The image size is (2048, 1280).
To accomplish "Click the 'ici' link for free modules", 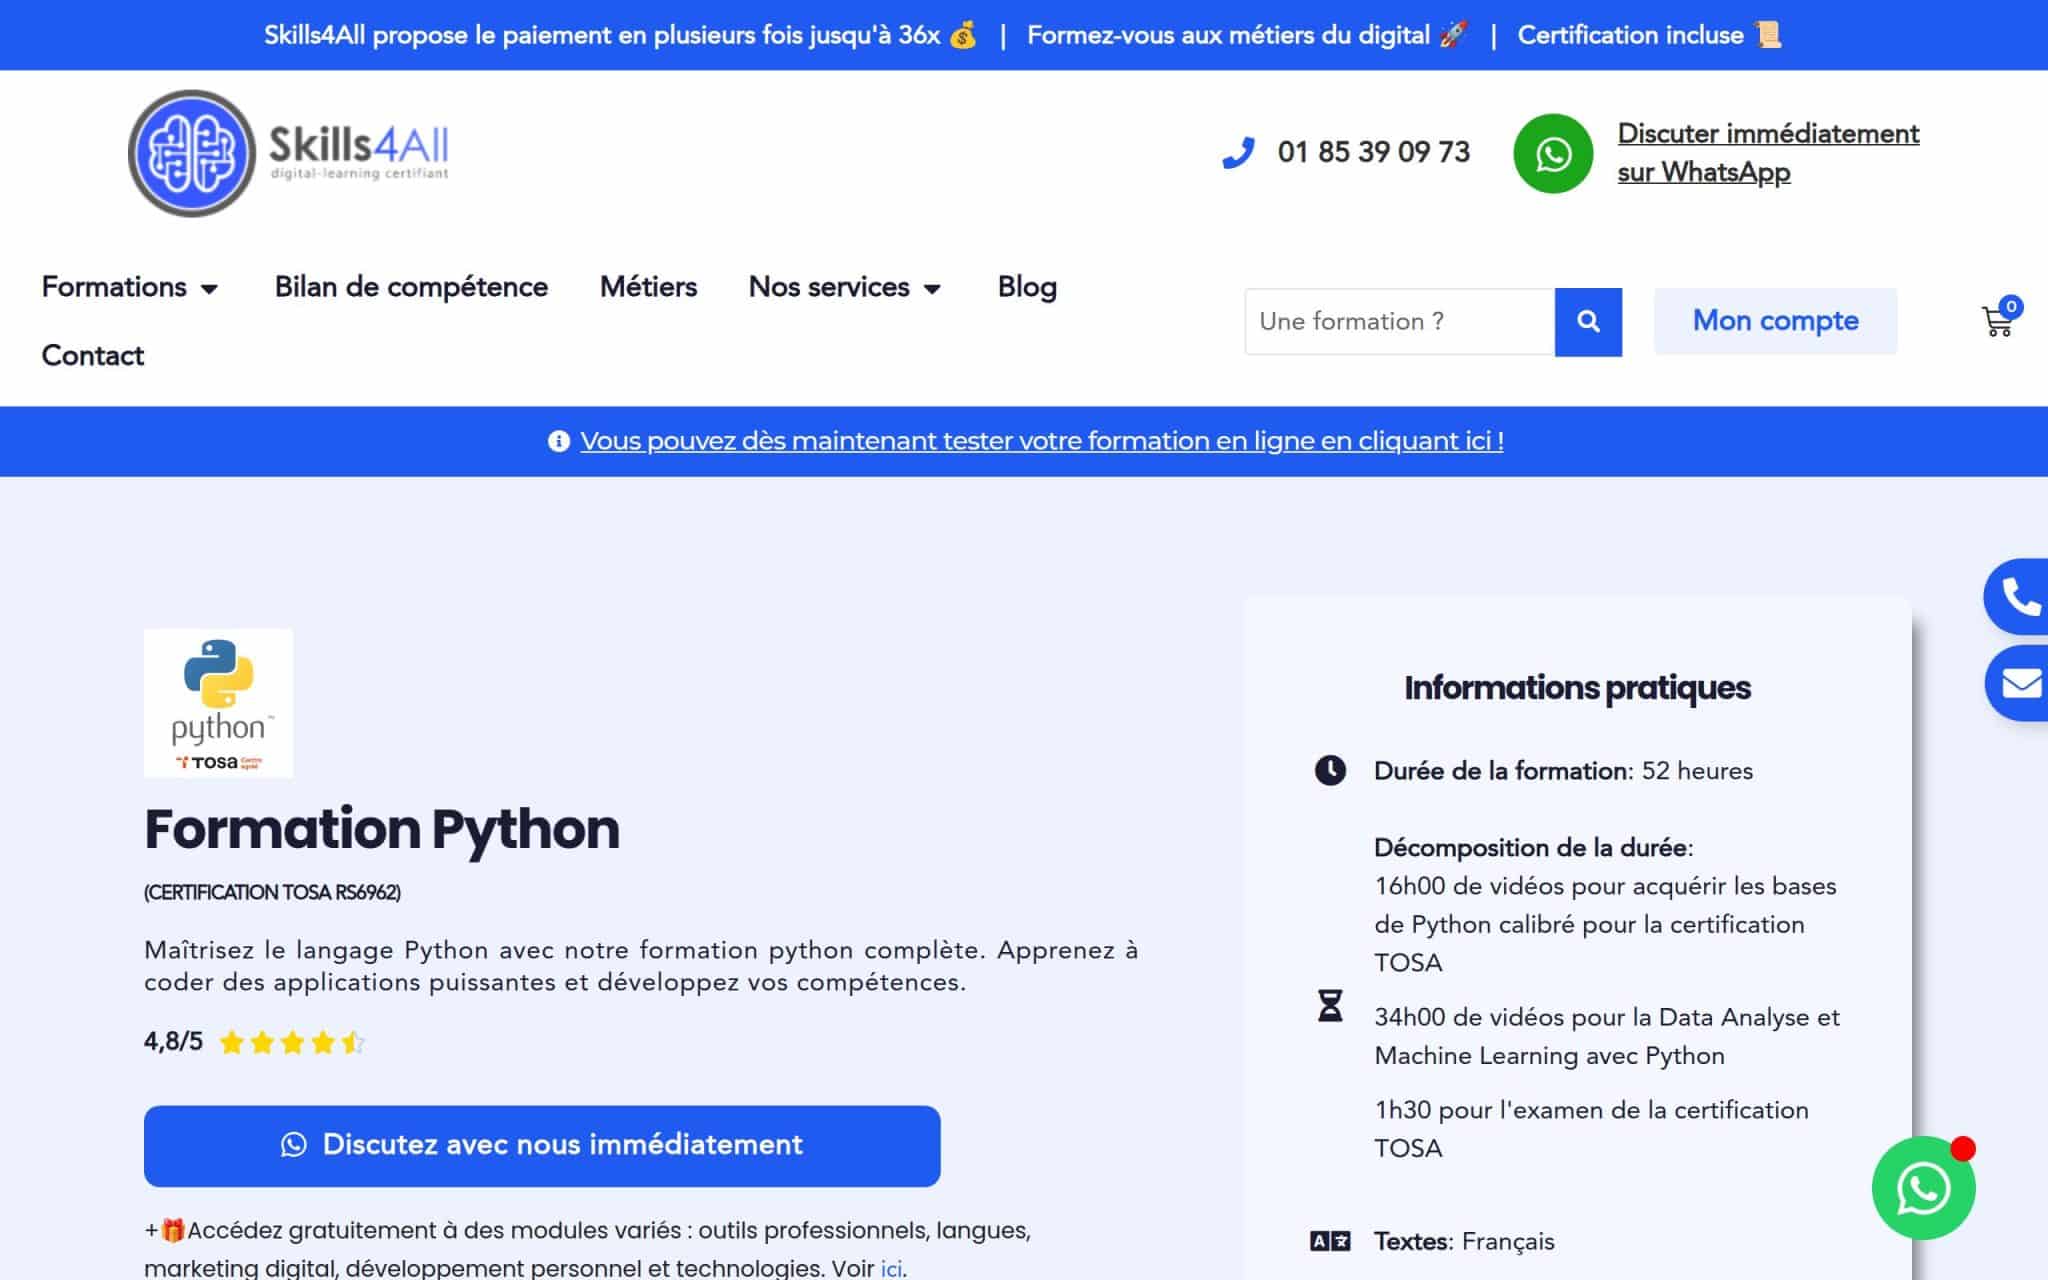I will tap(891, 1268).
